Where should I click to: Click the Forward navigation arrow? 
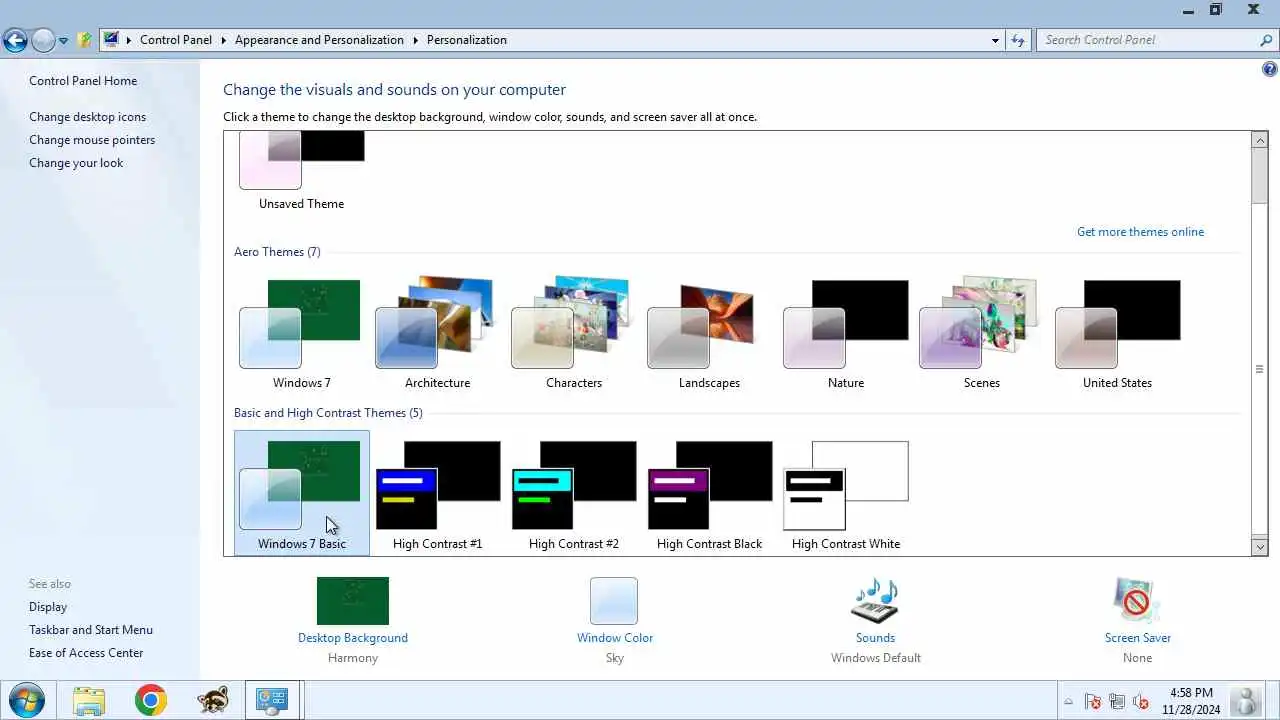pos(43,40)
